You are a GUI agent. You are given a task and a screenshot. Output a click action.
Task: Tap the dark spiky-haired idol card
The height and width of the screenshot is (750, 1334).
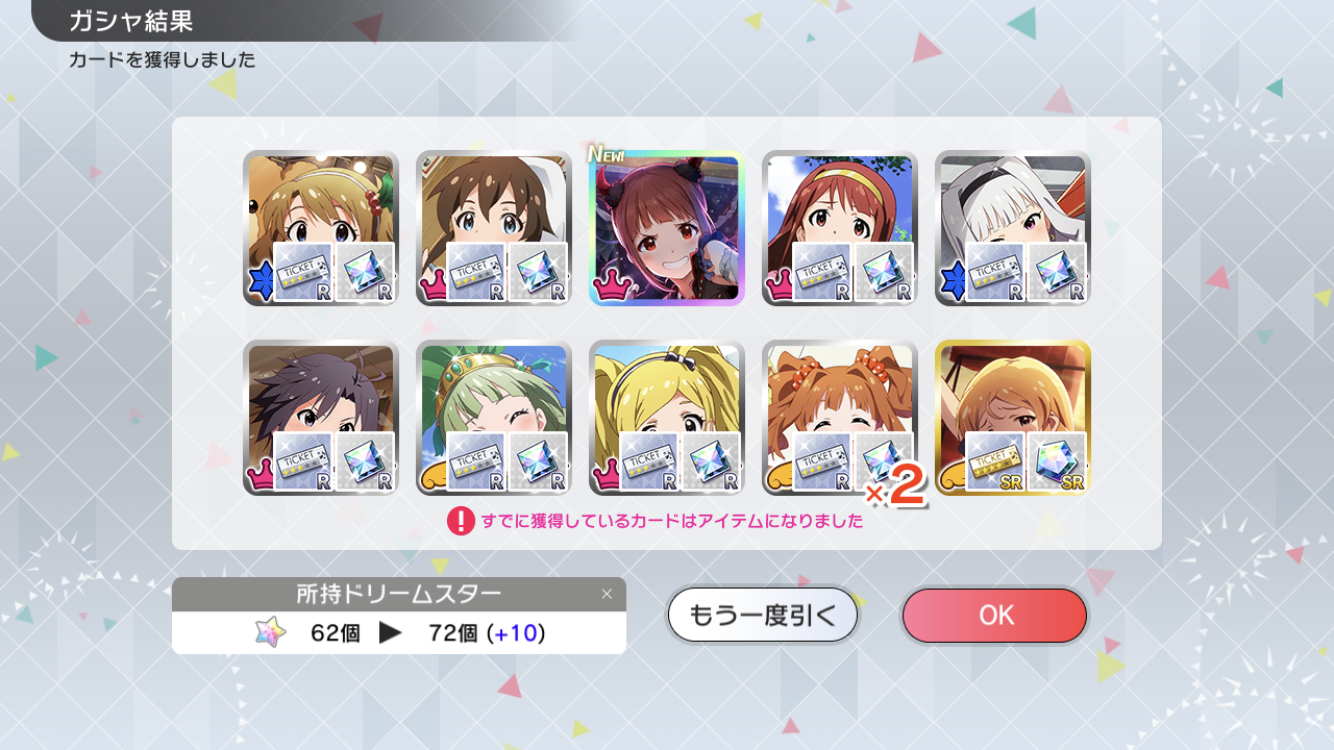point(320,417)
